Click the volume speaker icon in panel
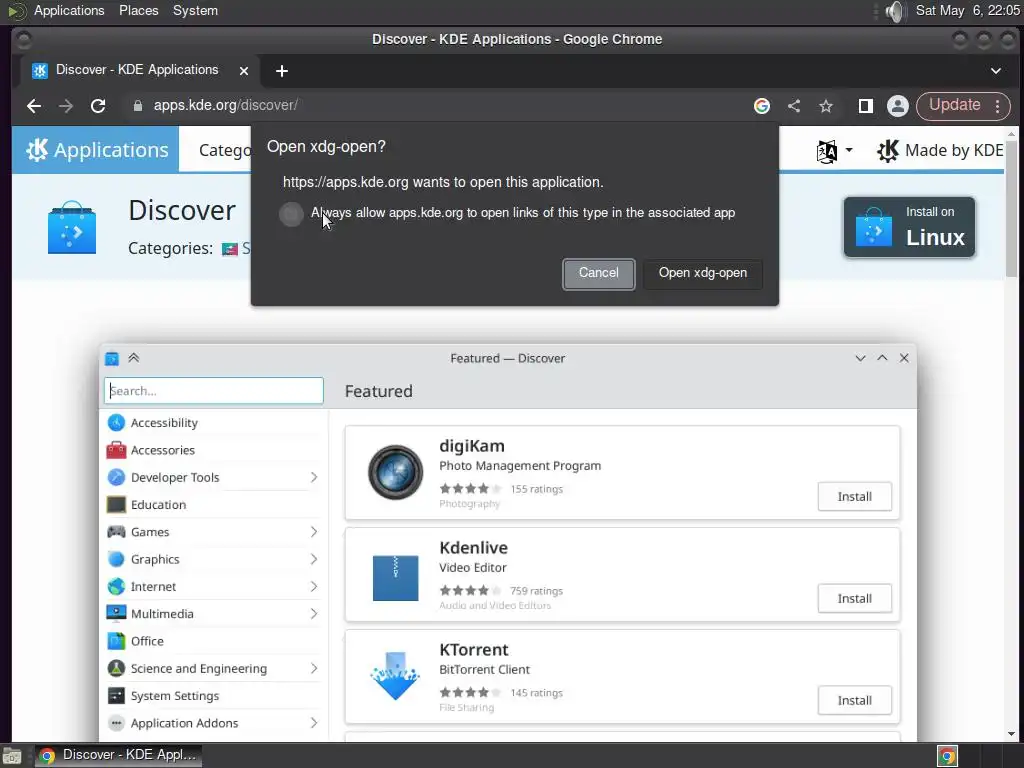The width and height of the screenshot is (1024, 768). tap(895, 11)
